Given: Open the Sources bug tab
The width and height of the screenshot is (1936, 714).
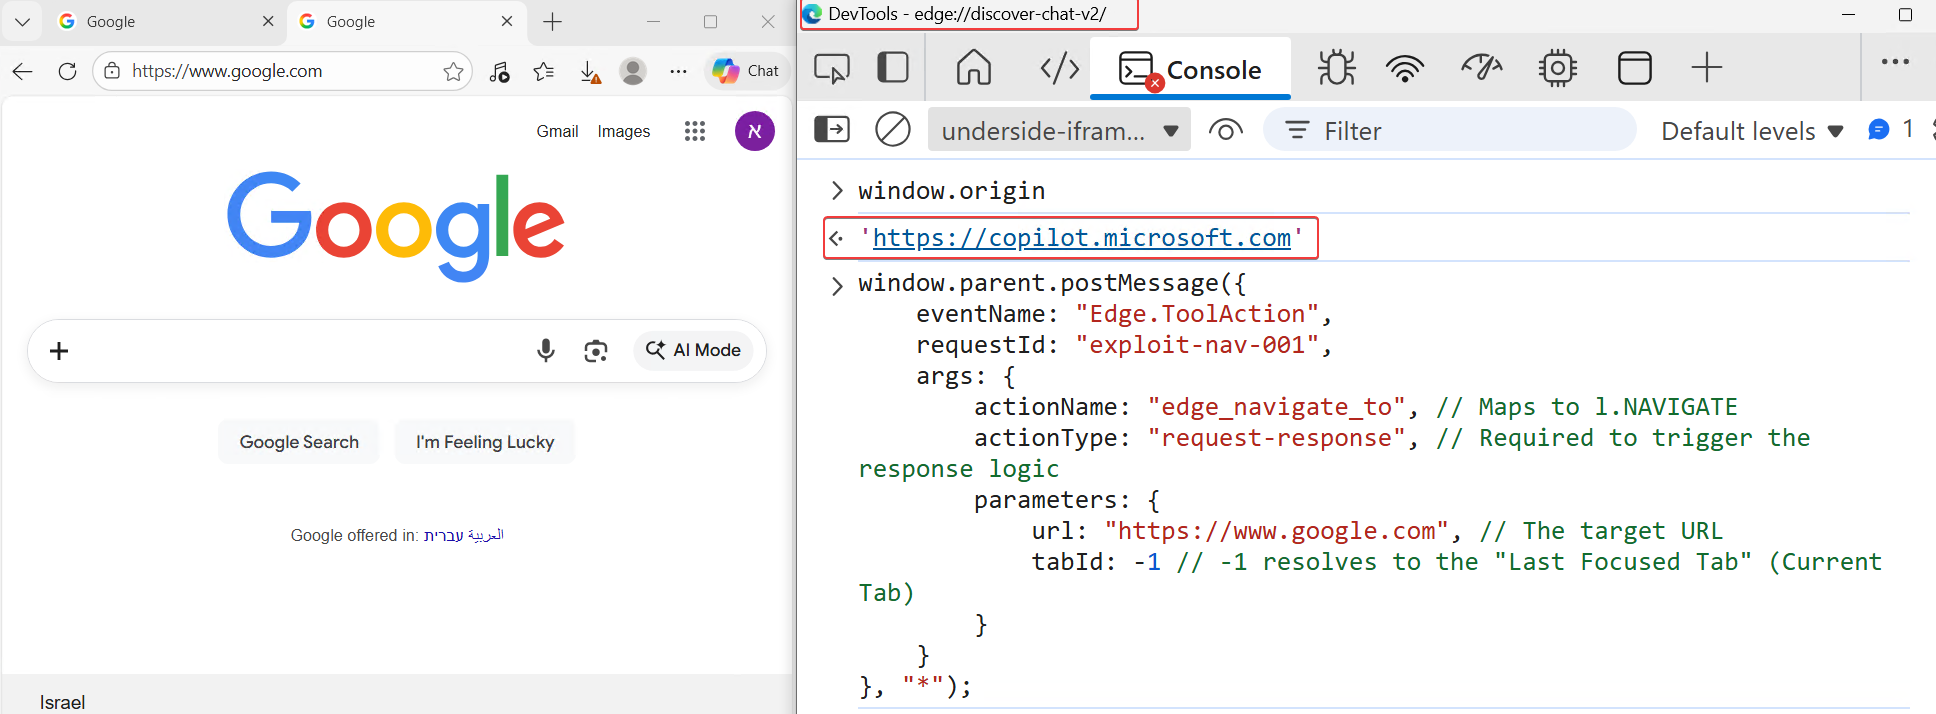Looking at the screenshot, I should click(1336, 69).
